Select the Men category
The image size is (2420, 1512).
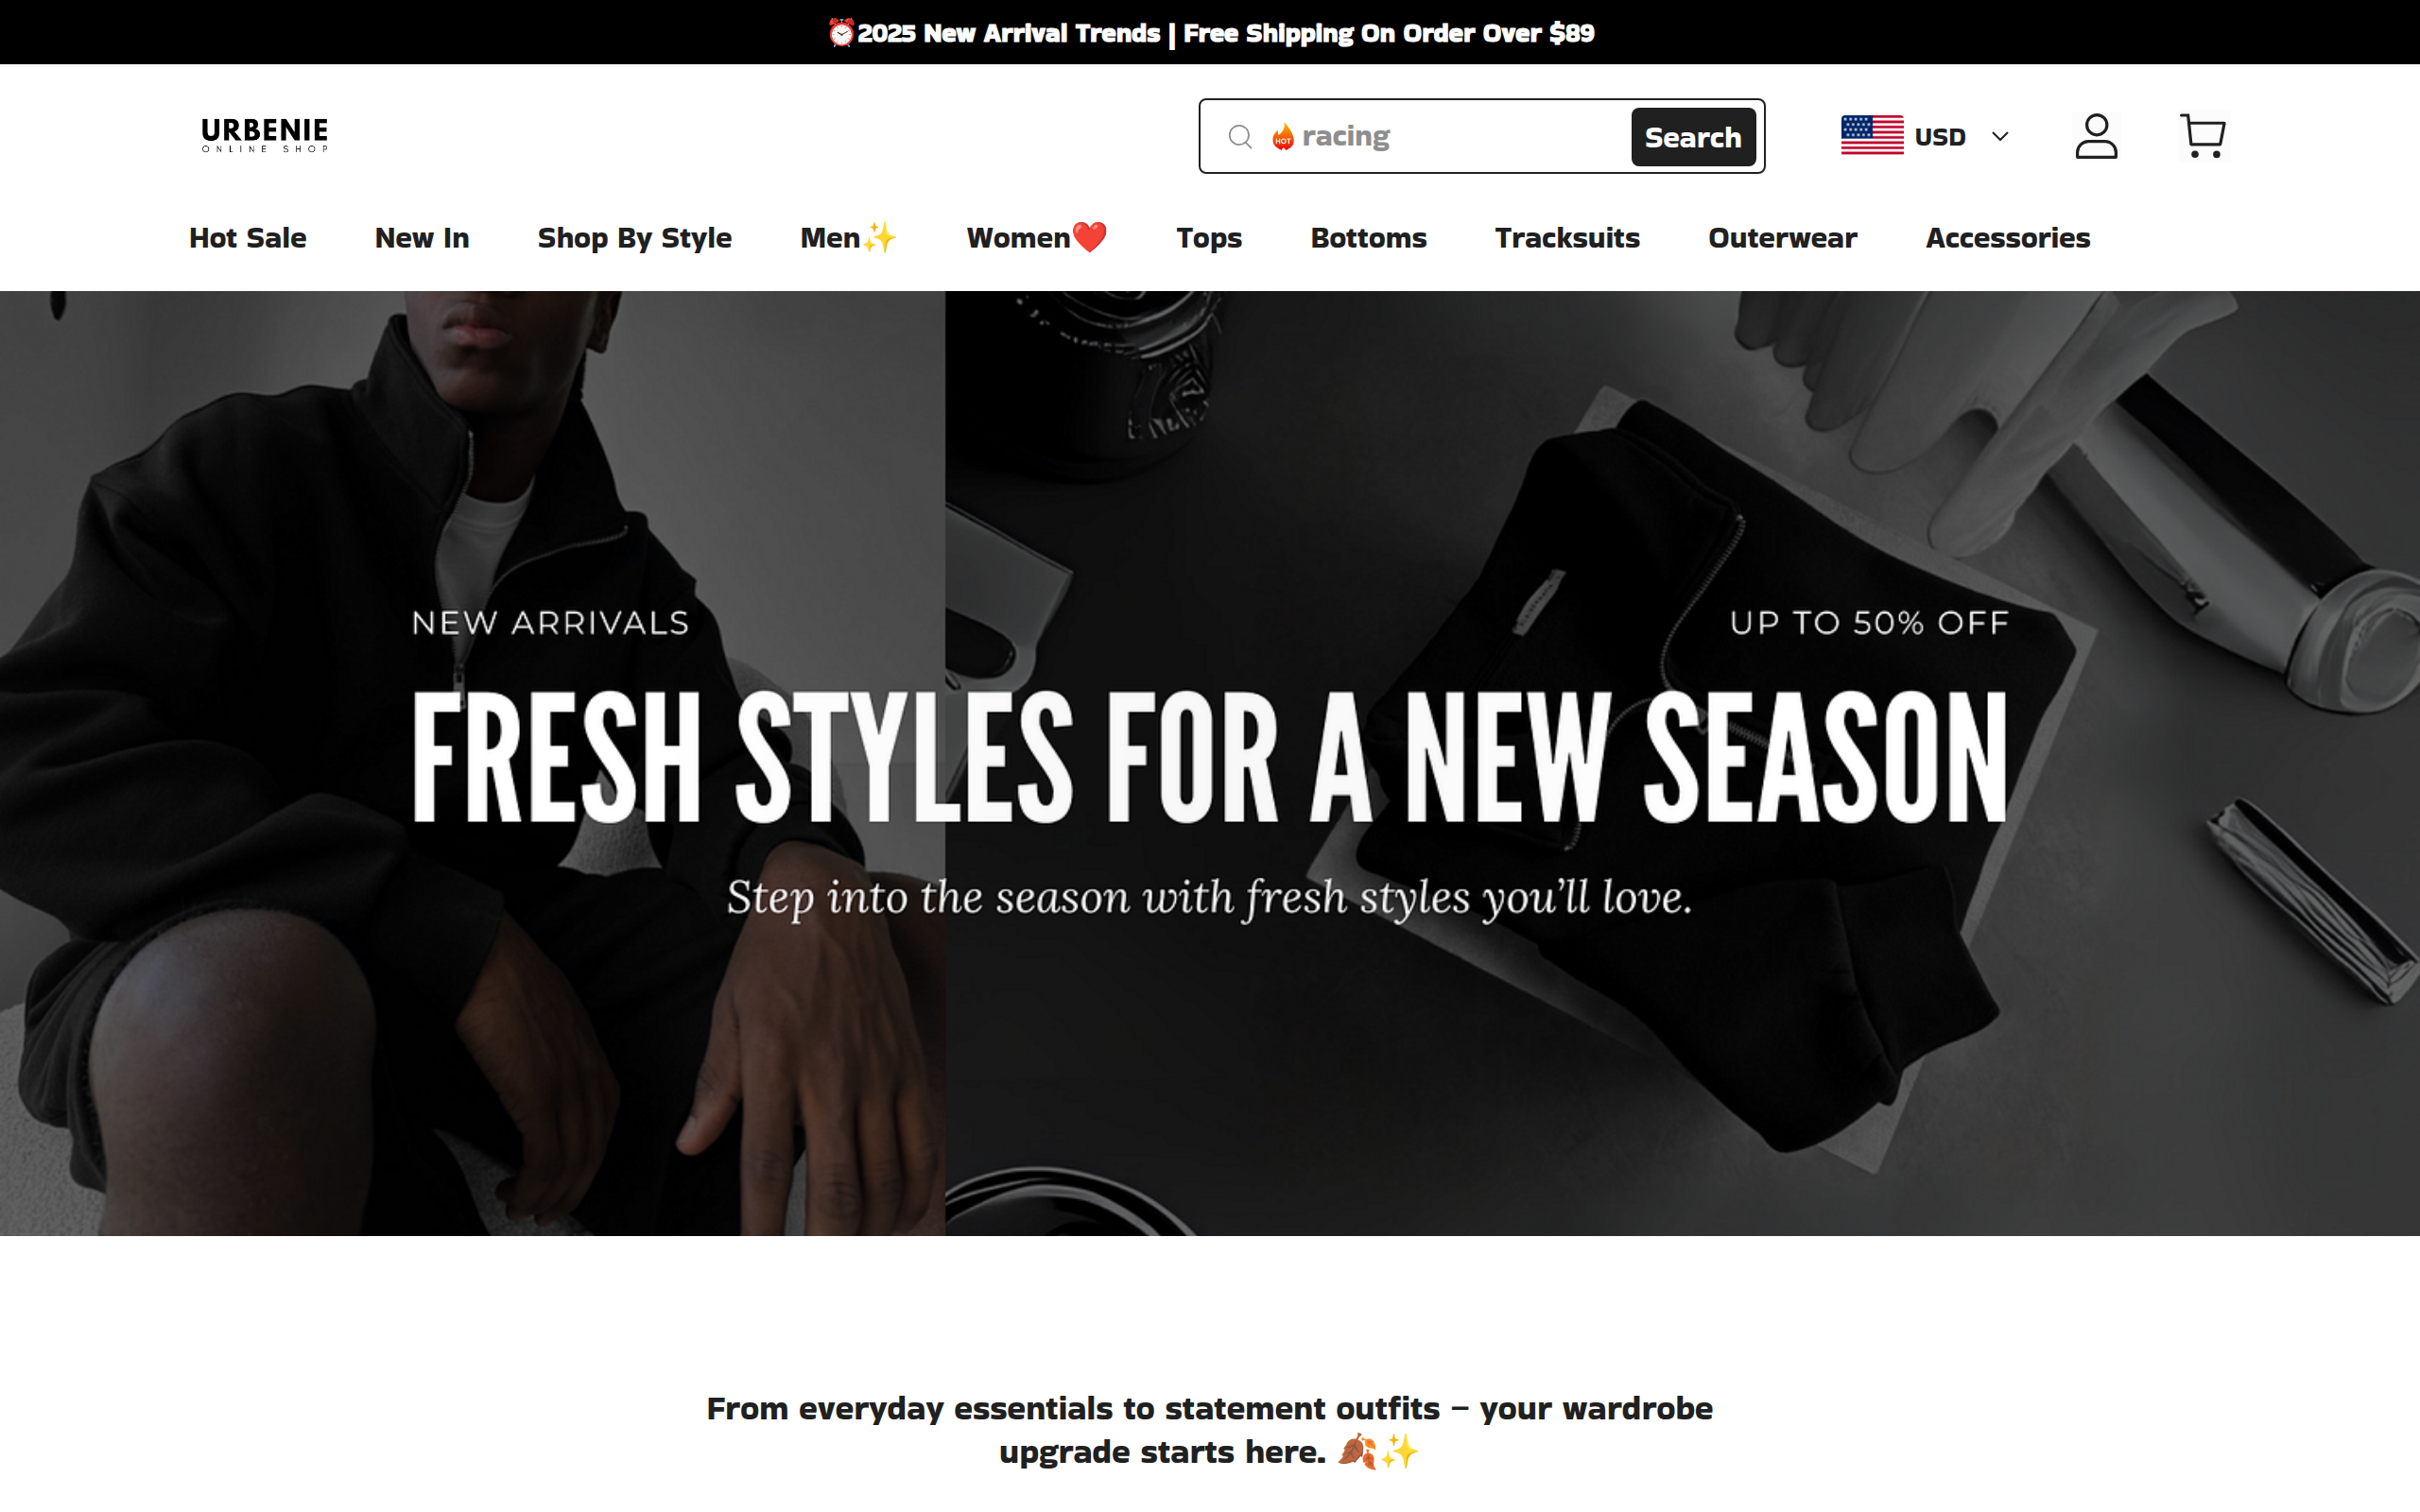848,238
